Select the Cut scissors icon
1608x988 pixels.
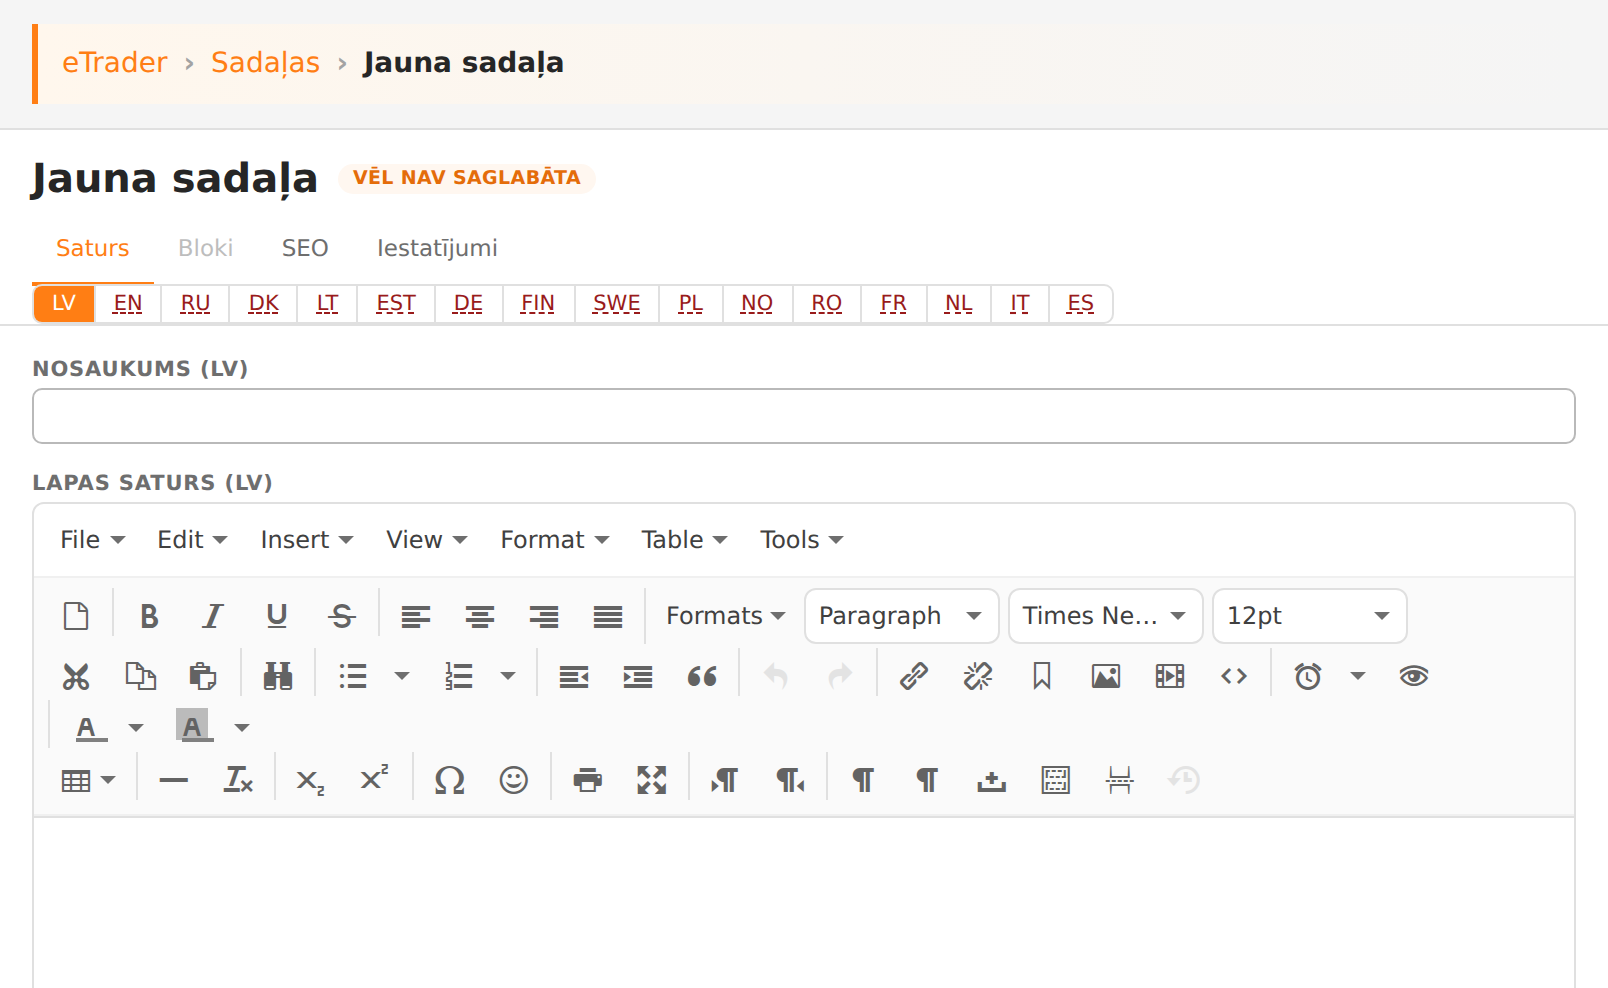click(x=76, y=677)
